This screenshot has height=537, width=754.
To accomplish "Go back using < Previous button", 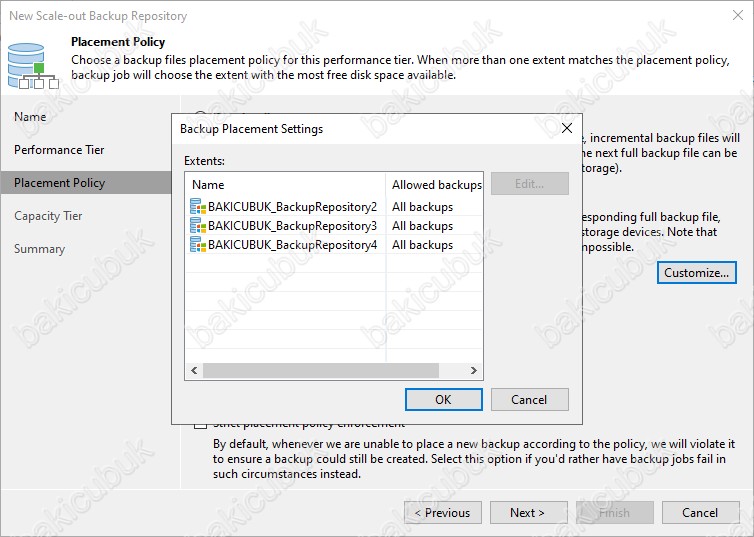I will [443, 512].
